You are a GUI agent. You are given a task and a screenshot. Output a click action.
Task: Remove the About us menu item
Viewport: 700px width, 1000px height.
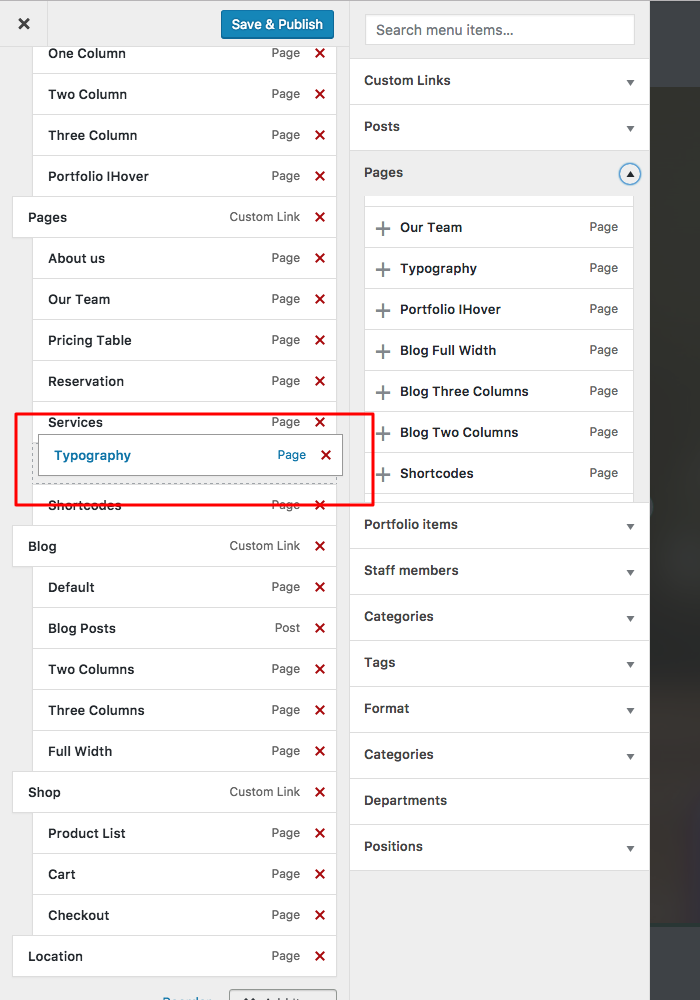320,258
